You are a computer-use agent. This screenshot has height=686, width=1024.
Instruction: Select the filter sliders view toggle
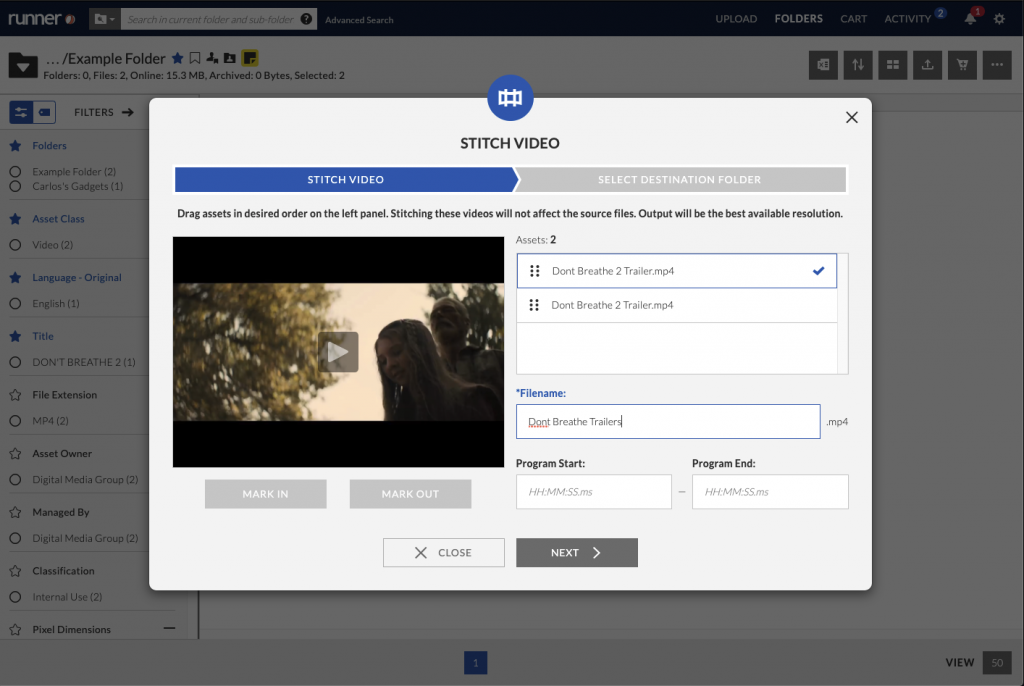pos(21,112)
